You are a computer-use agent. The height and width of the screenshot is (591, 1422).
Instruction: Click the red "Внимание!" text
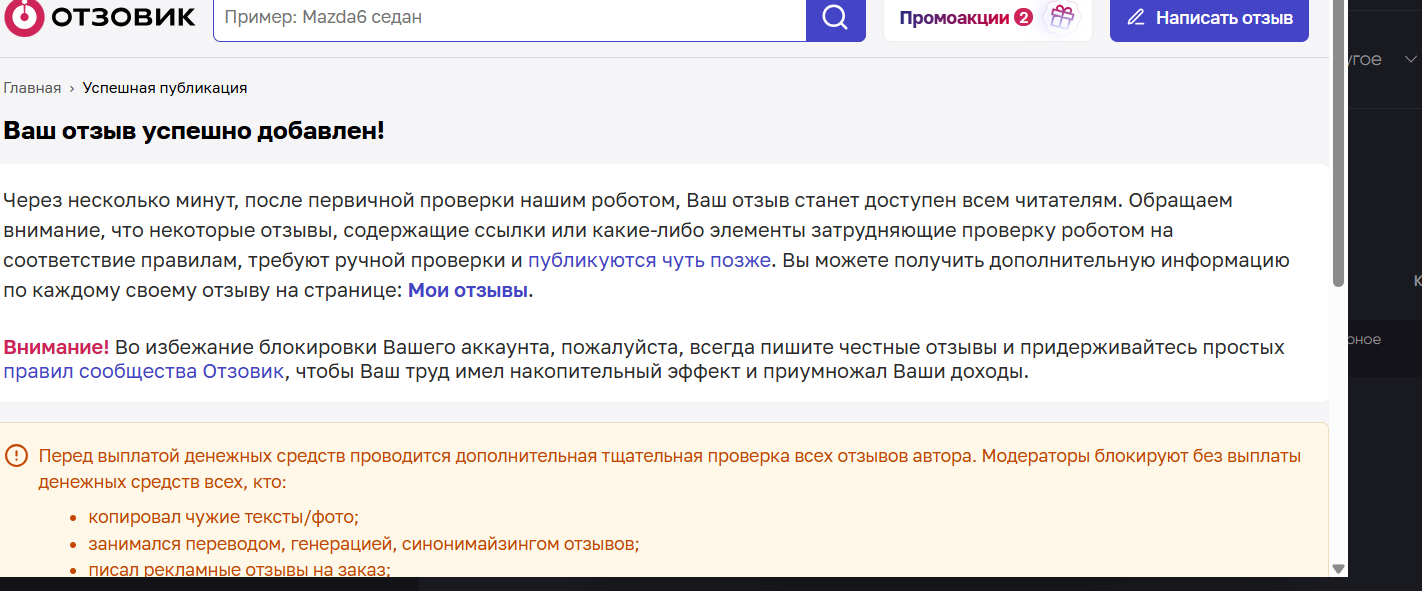[x=56, y=348]
